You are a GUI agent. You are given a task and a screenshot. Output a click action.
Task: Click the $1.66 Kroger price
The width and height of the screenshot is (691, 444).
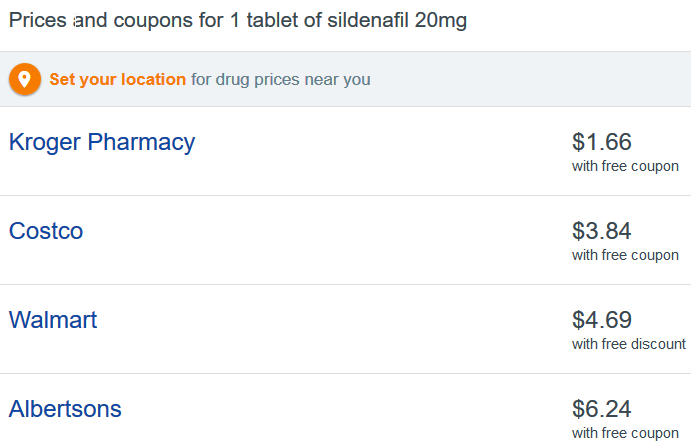click(x=602, y=142)
